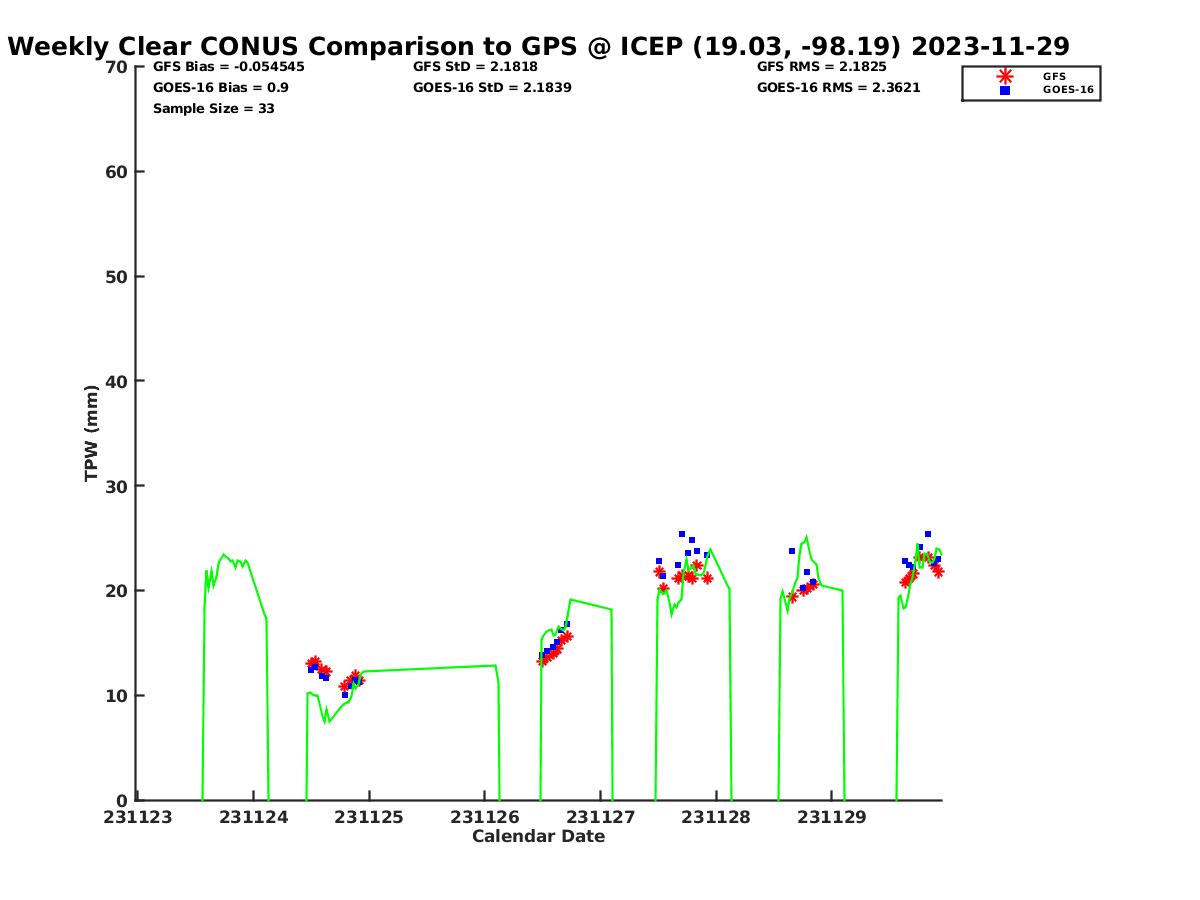The height and width of the screenshot is (900, 1200).
Task: Click the 231126 x-axis tick label
Action: [x=485, y=817]
